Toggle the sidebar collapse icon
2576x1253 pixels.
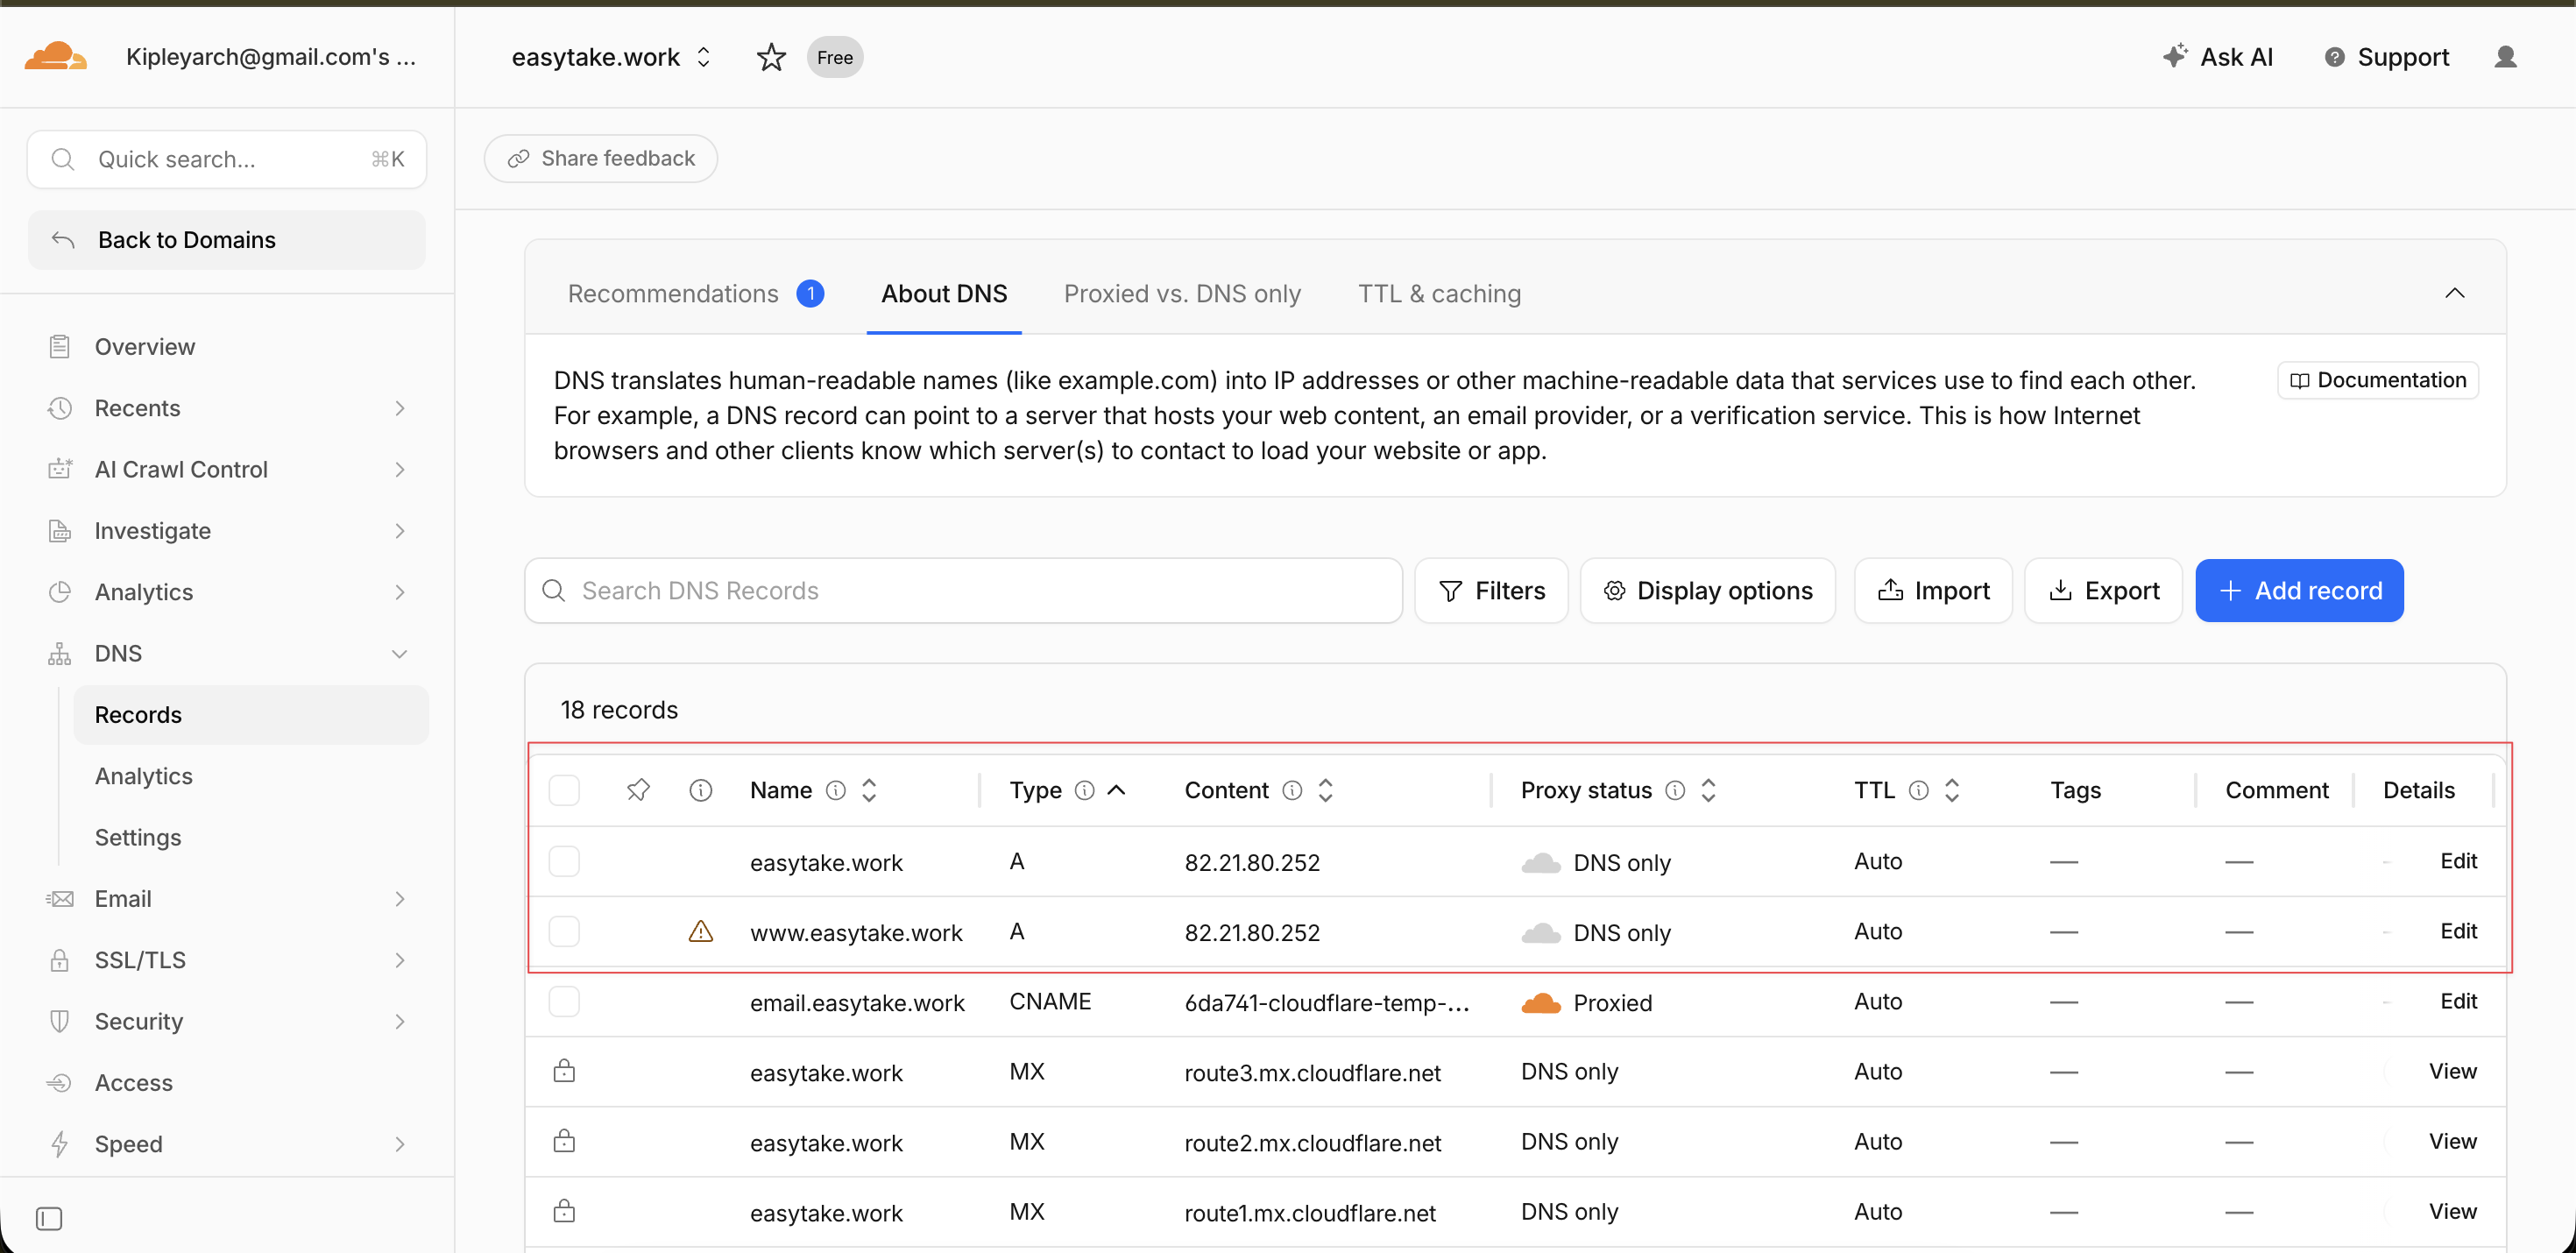49,1218
